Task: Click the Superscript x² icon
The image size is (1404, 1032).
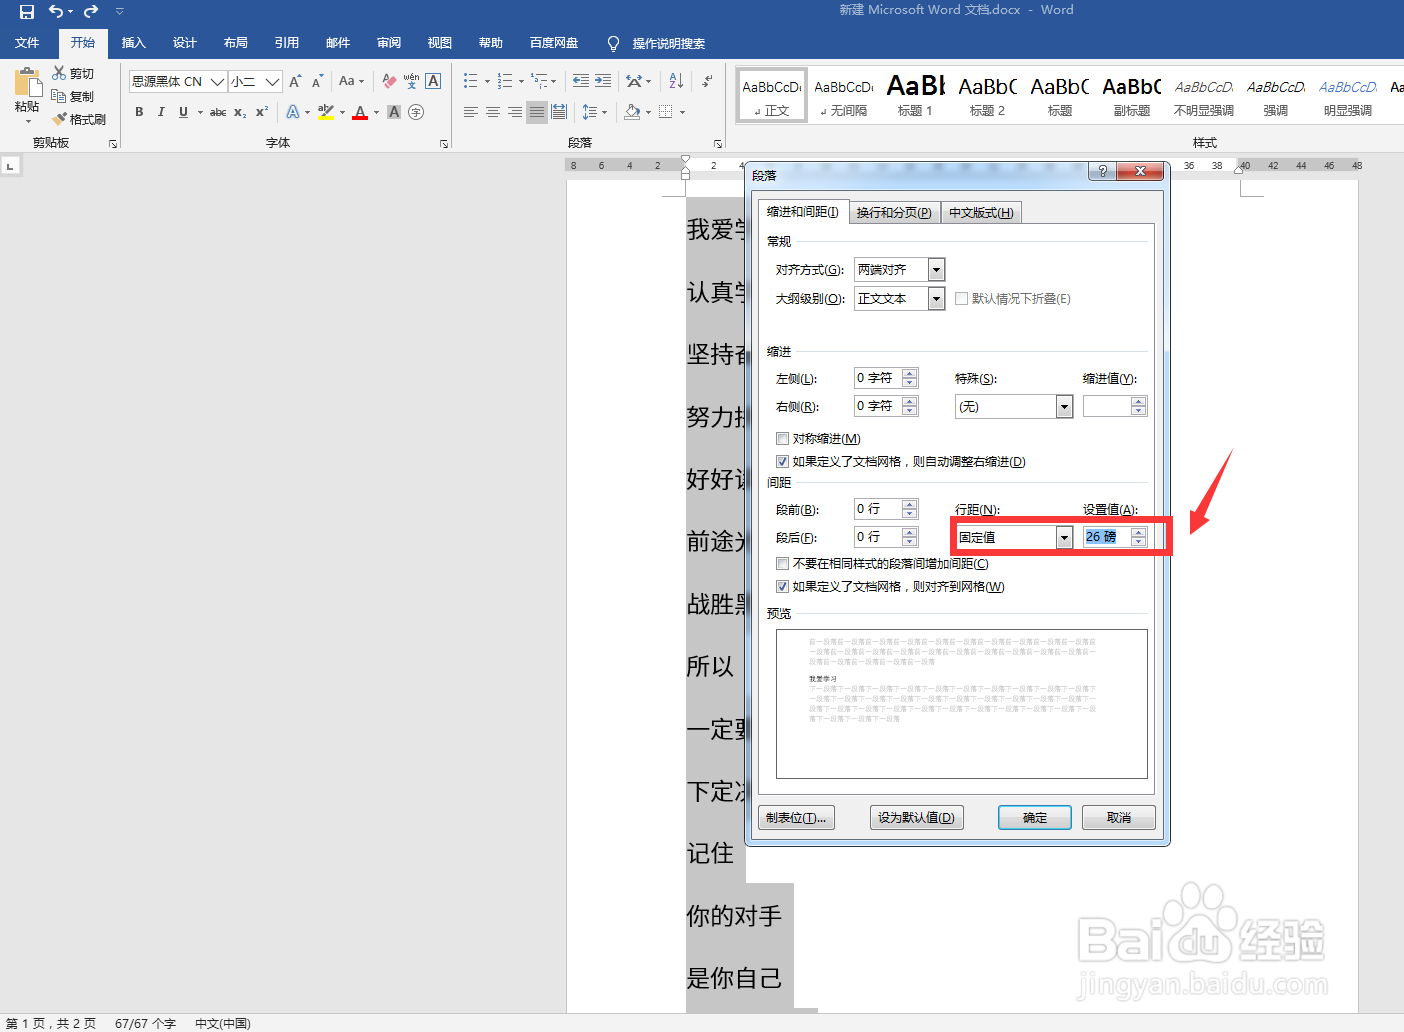Action: (262, 112)
